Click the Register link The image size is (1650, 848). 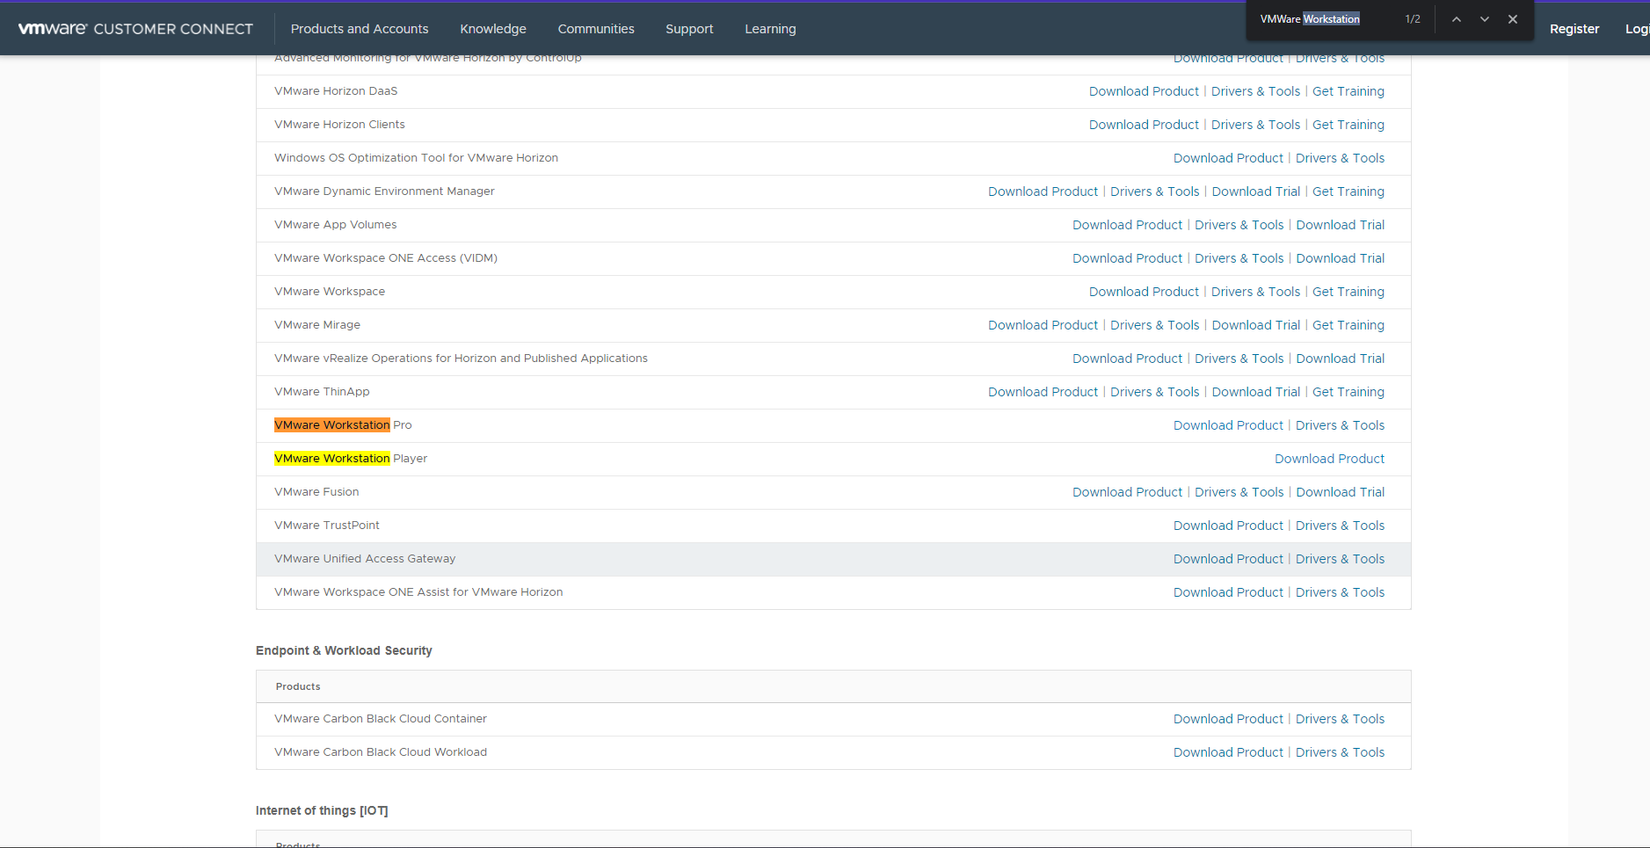(1574, 29)
